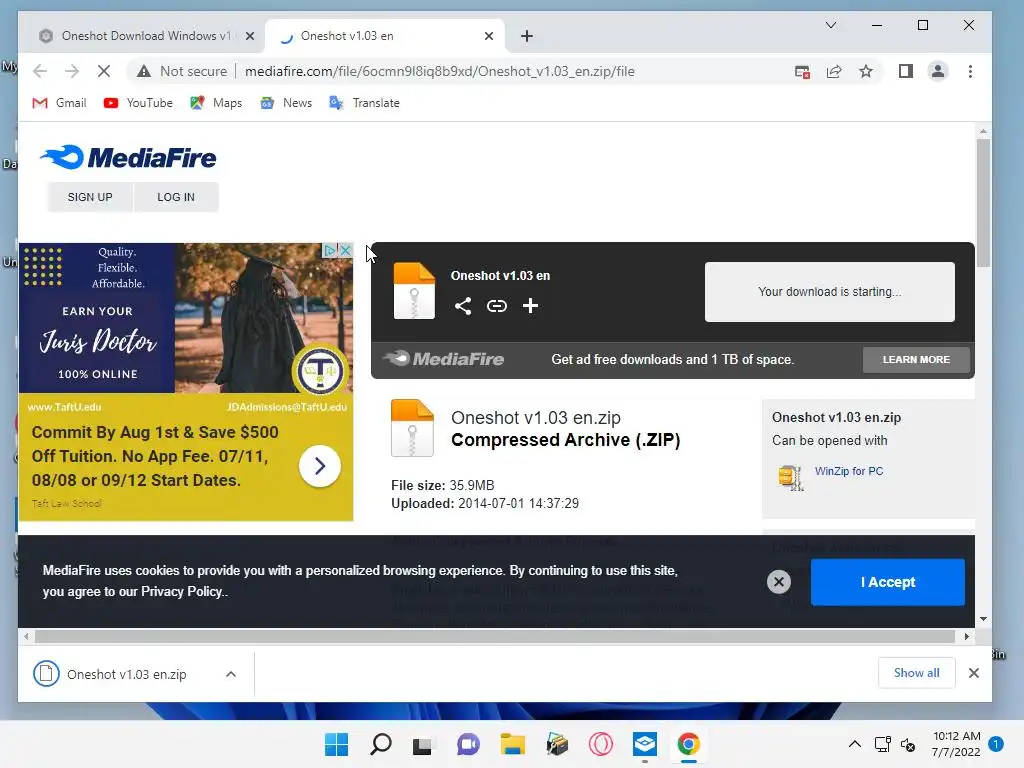Open the News bookmark
Image resolution: width=1024 pixels, height=768 pixels.
(x=286, y=103)
